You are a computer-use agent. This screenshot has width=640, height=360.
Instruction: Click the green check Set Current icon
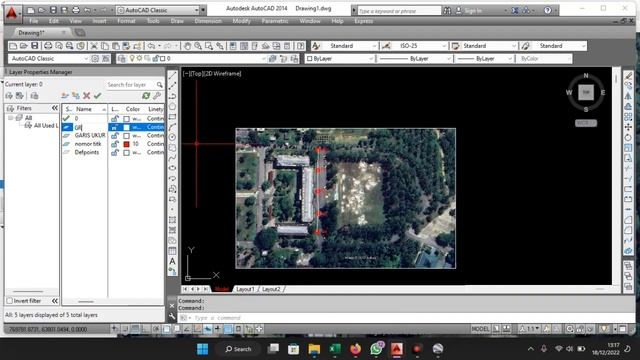(97, 96)
